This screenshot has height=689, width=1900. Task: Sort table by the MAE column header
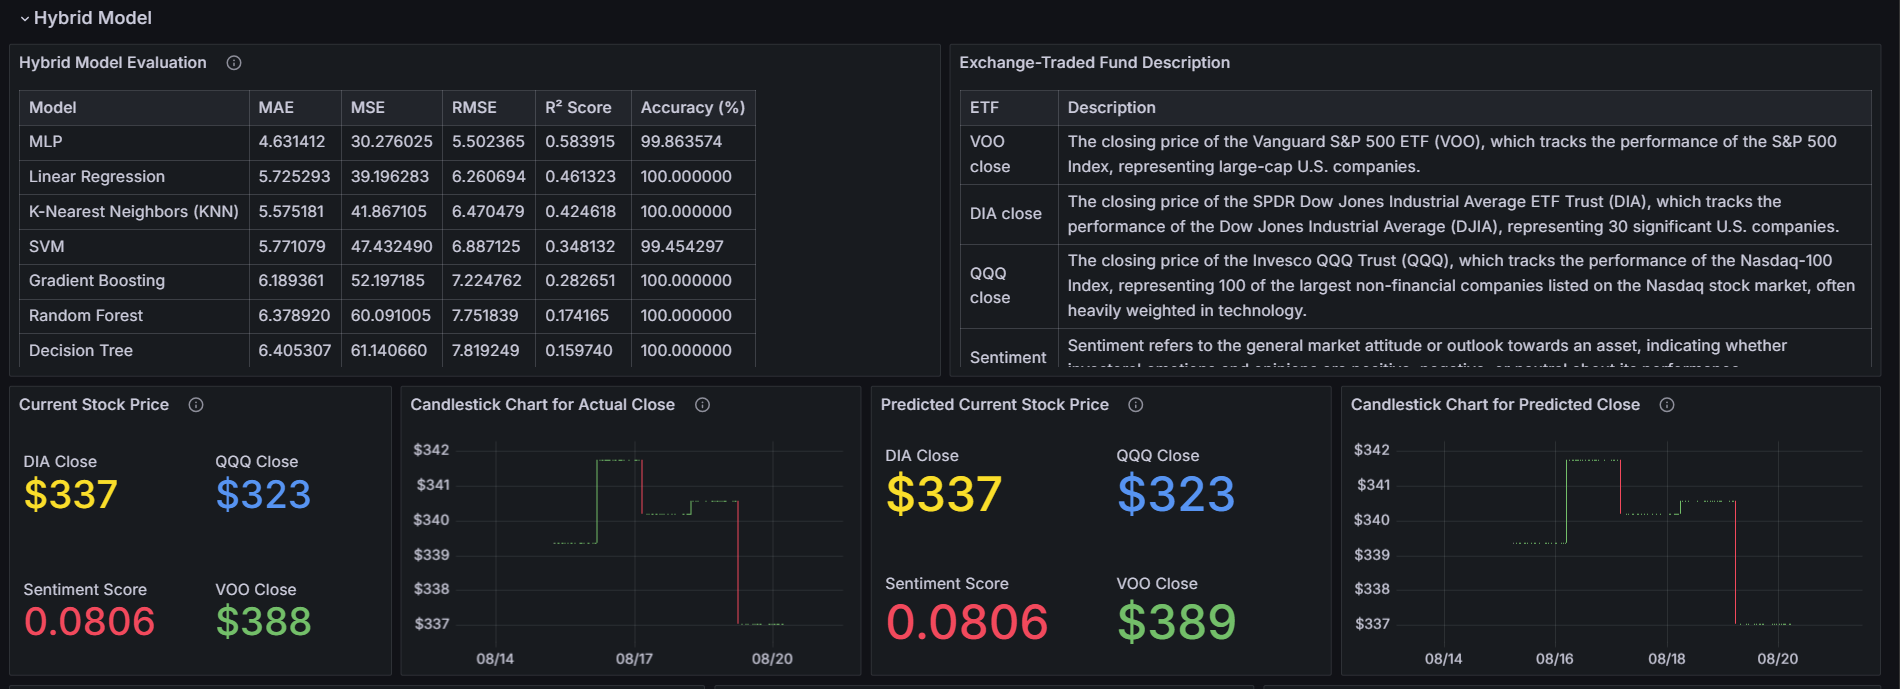(276, 108)
